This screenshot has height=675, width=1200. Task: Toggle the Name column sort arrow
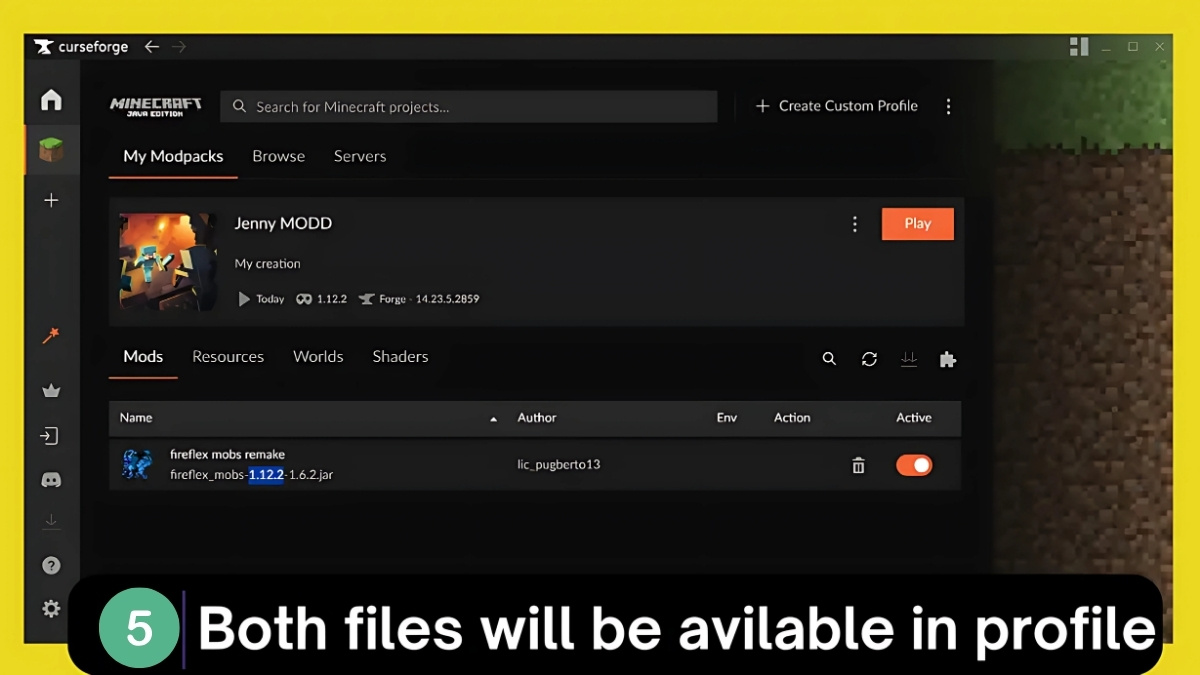tap(493, 419)
